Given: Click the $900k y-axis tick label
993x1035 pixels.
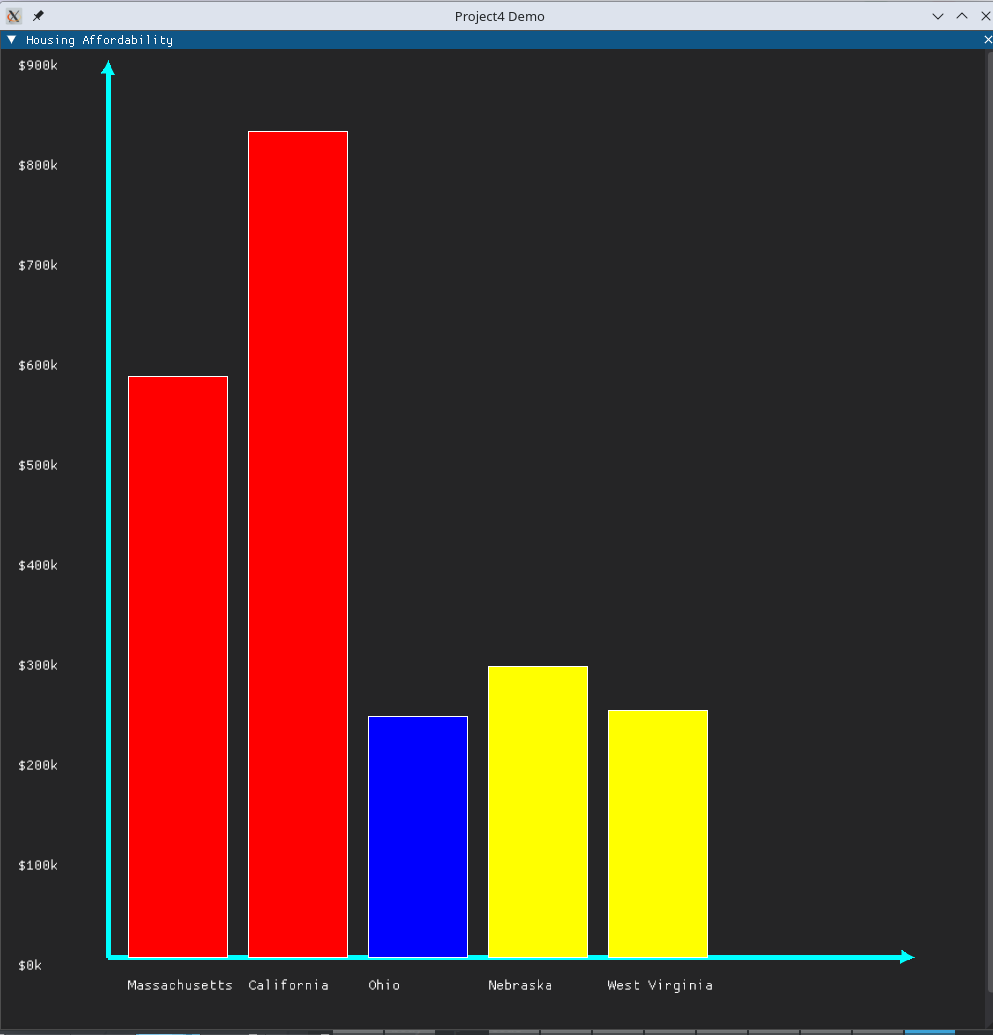Looking at the screenshot, I should (38, 65).
